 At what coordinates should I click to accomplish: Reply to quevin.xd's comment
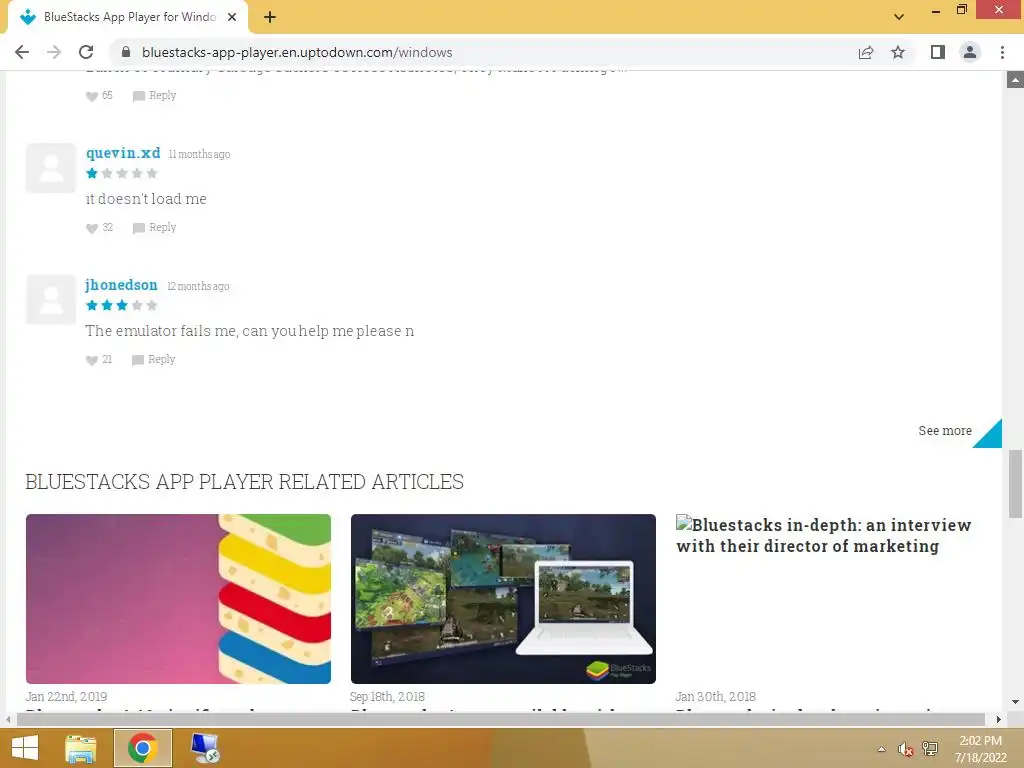pos(155,227)
